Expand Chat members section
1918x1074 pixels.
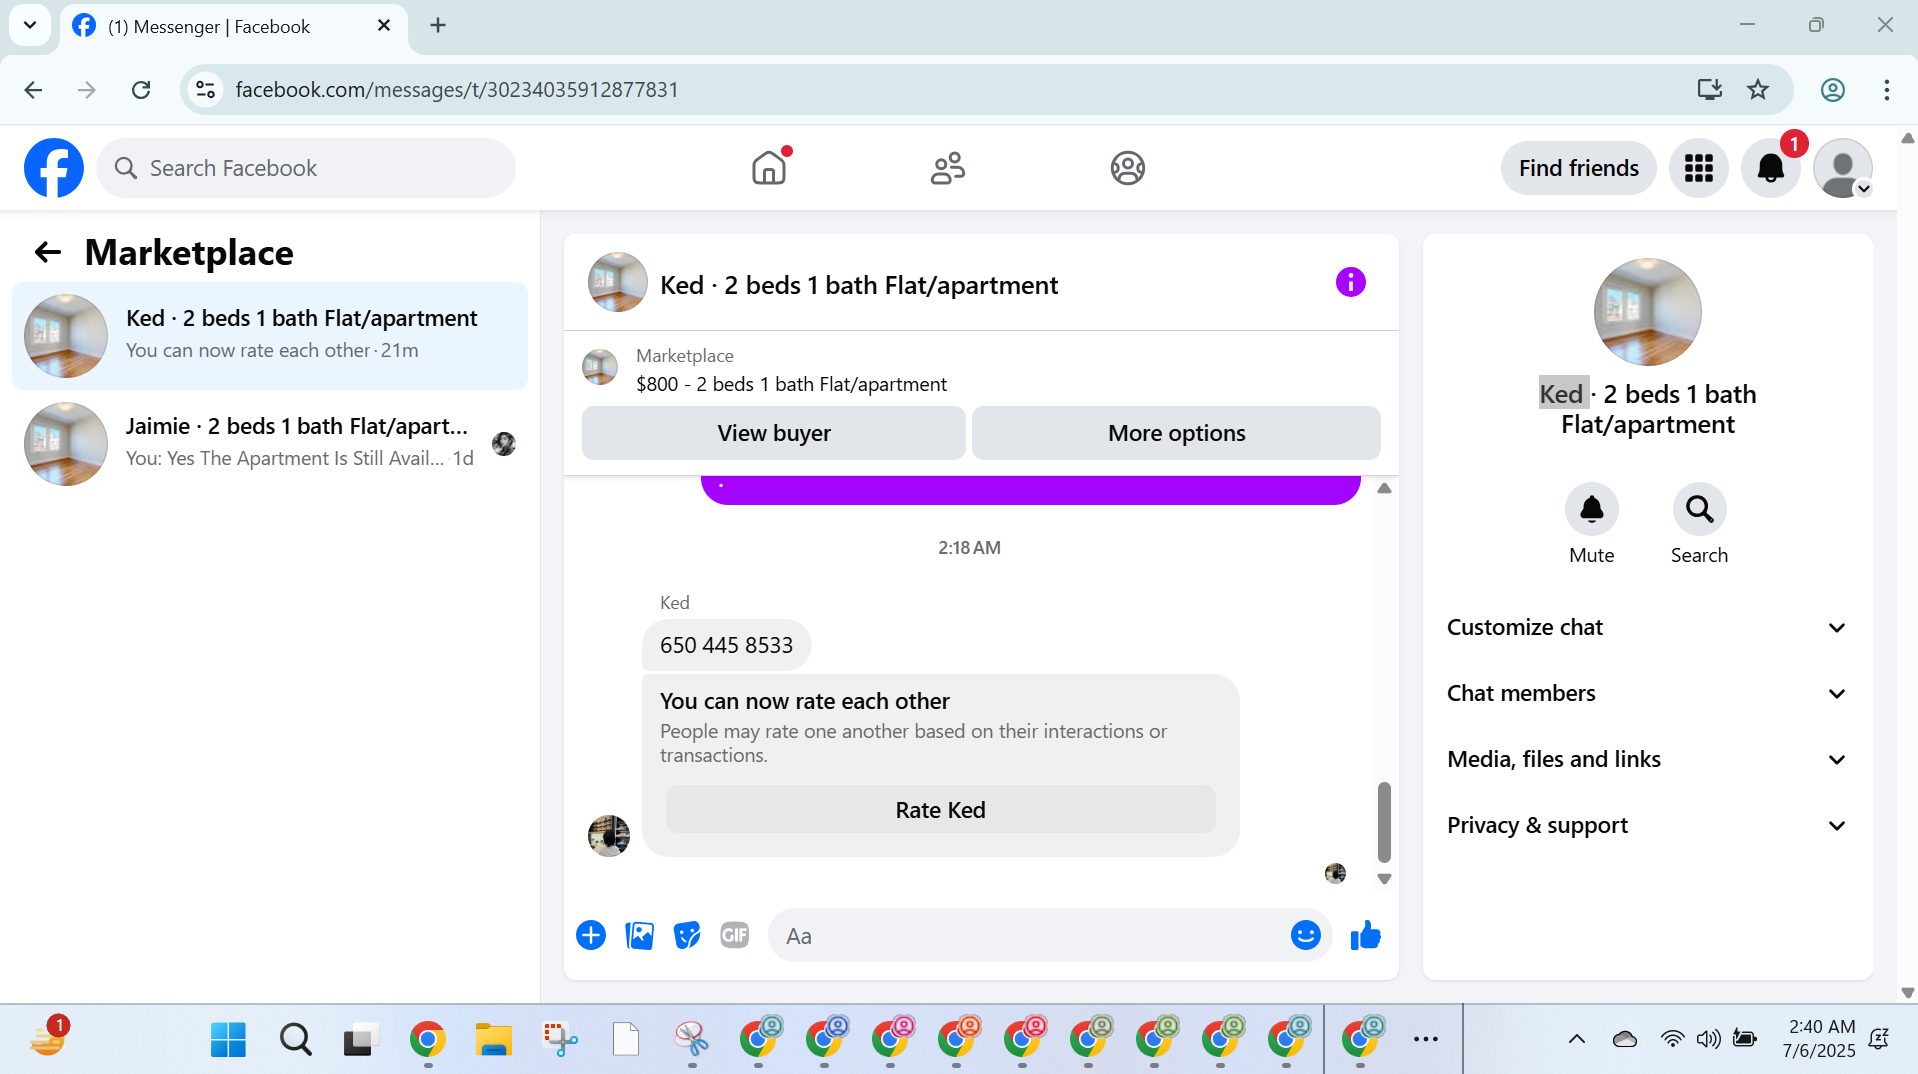coord(1647,693)
